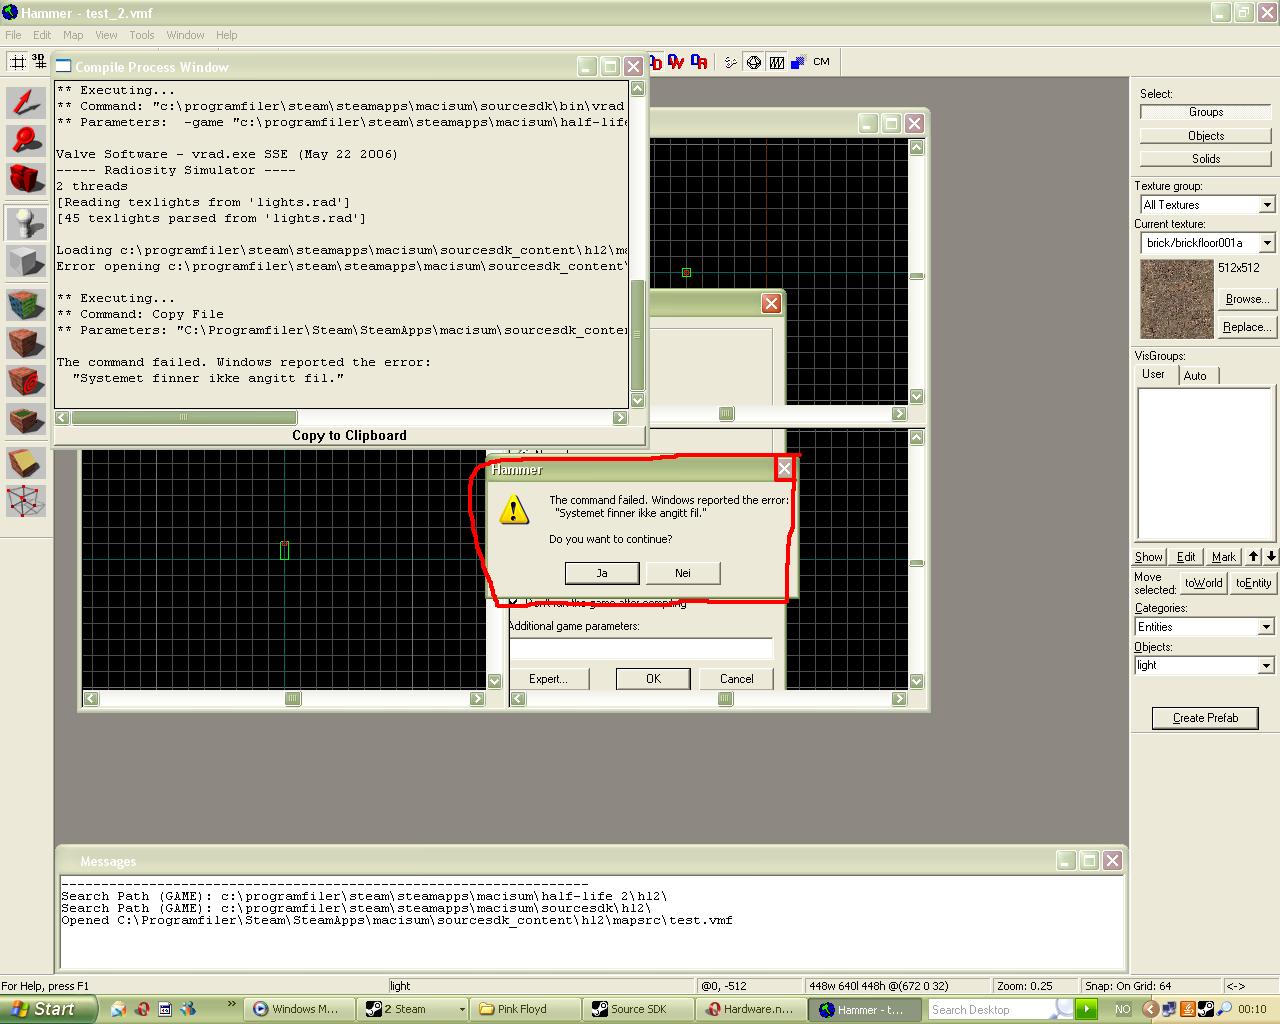
Task: Select the Apply Decals tool
Action: tap(26, 381)
